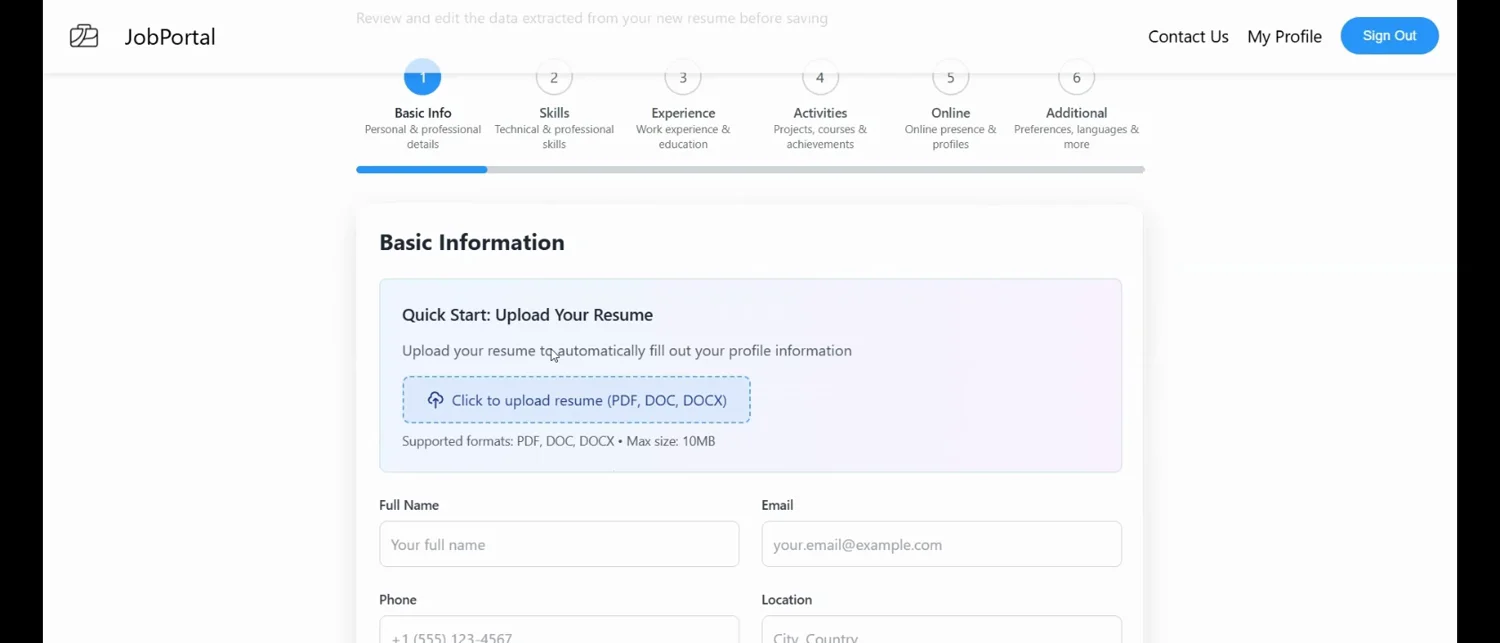Click 'Supported formats: PDF, DOC, DOCX' text
1500x643 pixels.
pyautogui.click(x=508, y=441)
